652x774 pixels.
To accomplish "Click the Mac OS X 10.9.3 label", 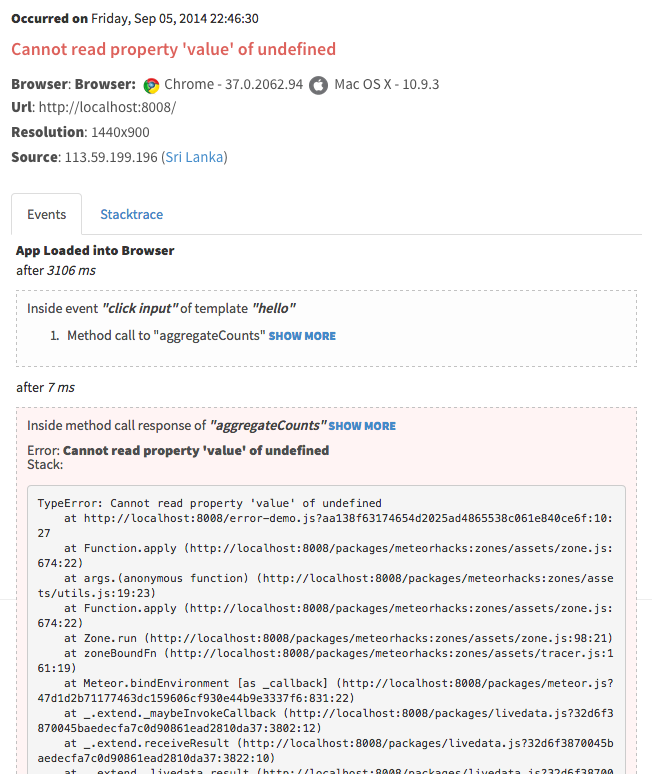I will click(386, 84).
